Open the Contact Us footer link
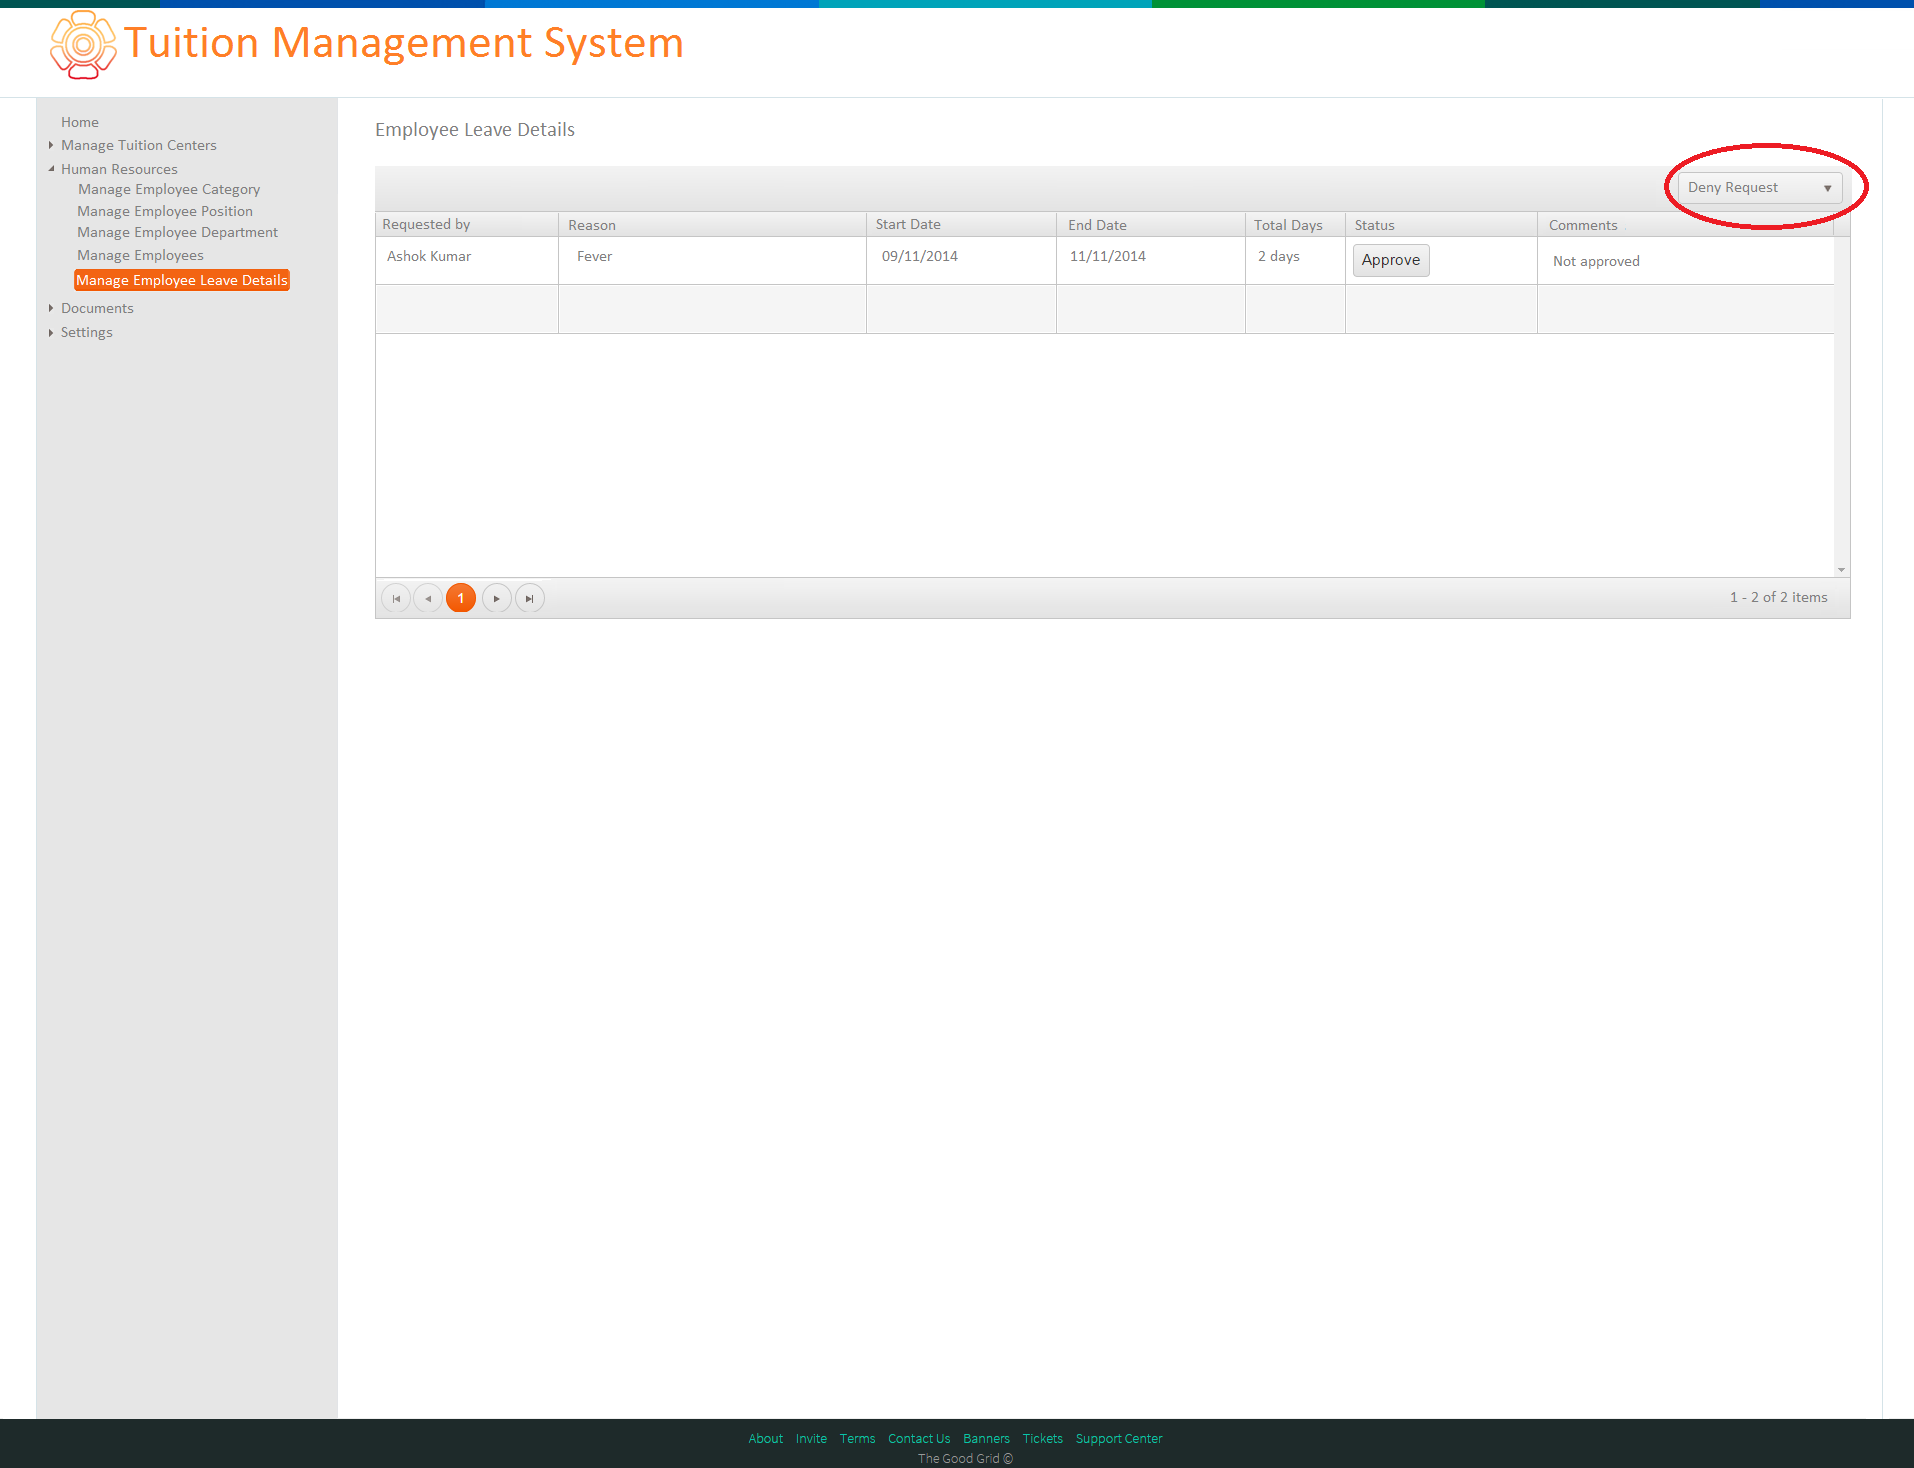This screenshot has height=1468, width=1914. (x=919, y=1439)
